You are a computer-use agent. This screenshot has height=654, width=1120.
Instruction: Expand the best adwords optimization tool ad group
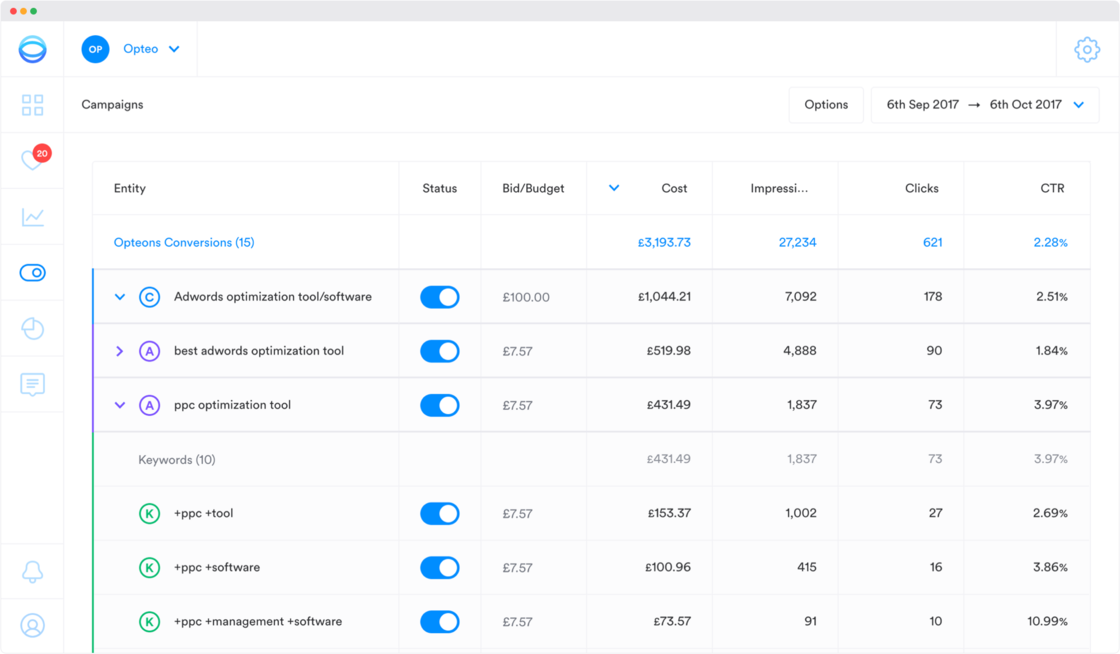(119, 351)
